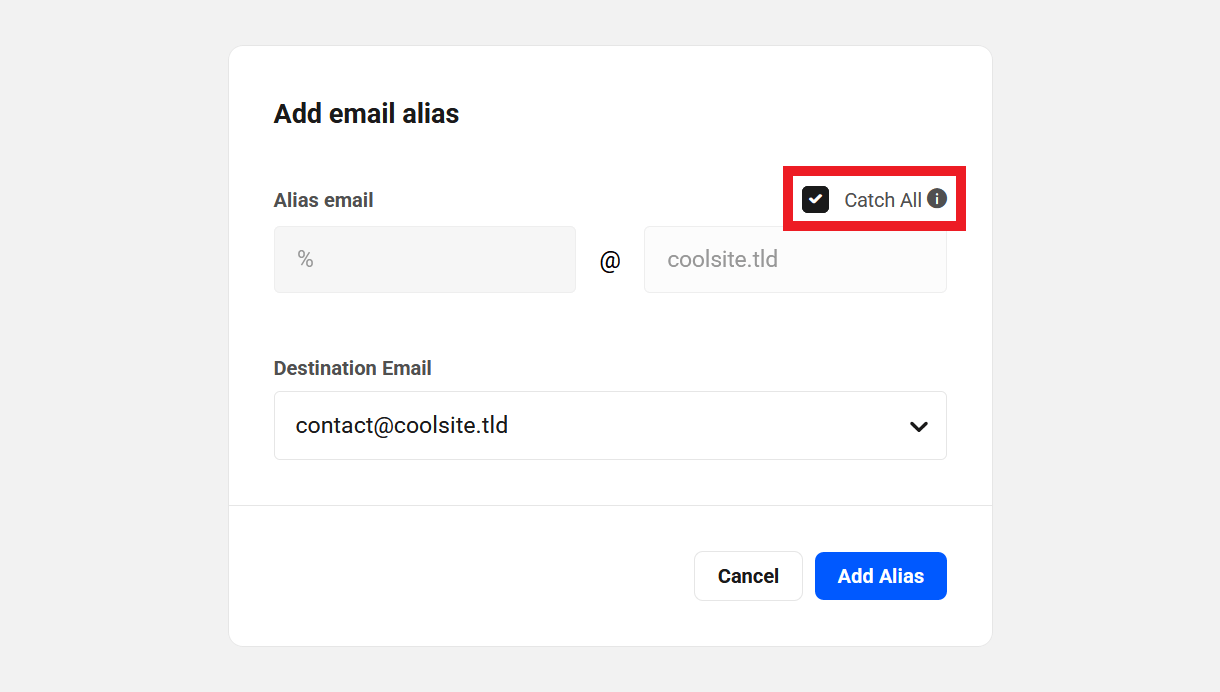Screen dimensions: 1220x692
Task: Click the @ symbol between fields
Action: [610, 261]
